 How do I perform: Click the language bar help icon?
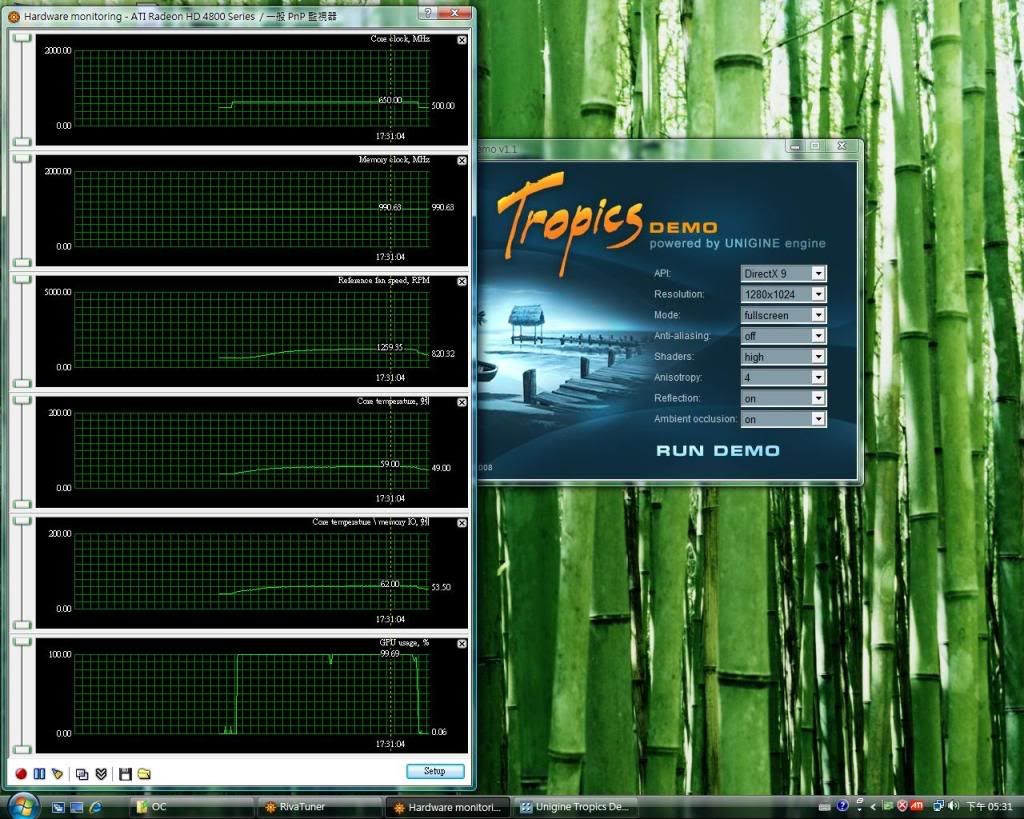click(842, 806)
